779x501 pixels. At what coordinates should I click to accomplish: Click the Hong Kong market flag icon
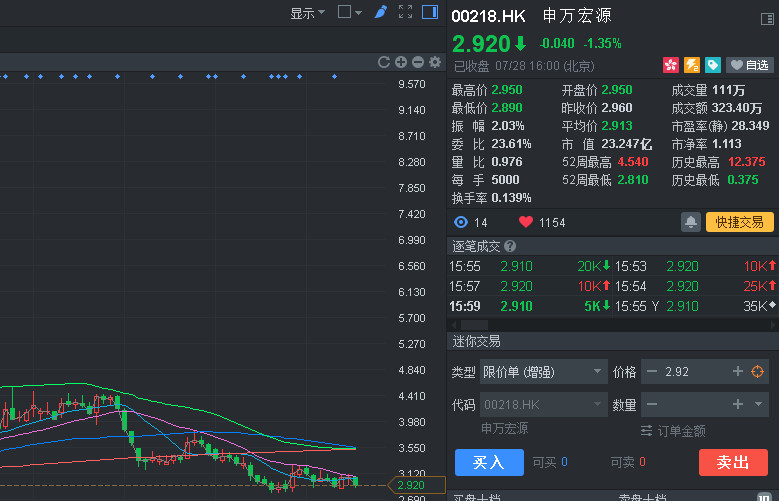tap(671, 65)
